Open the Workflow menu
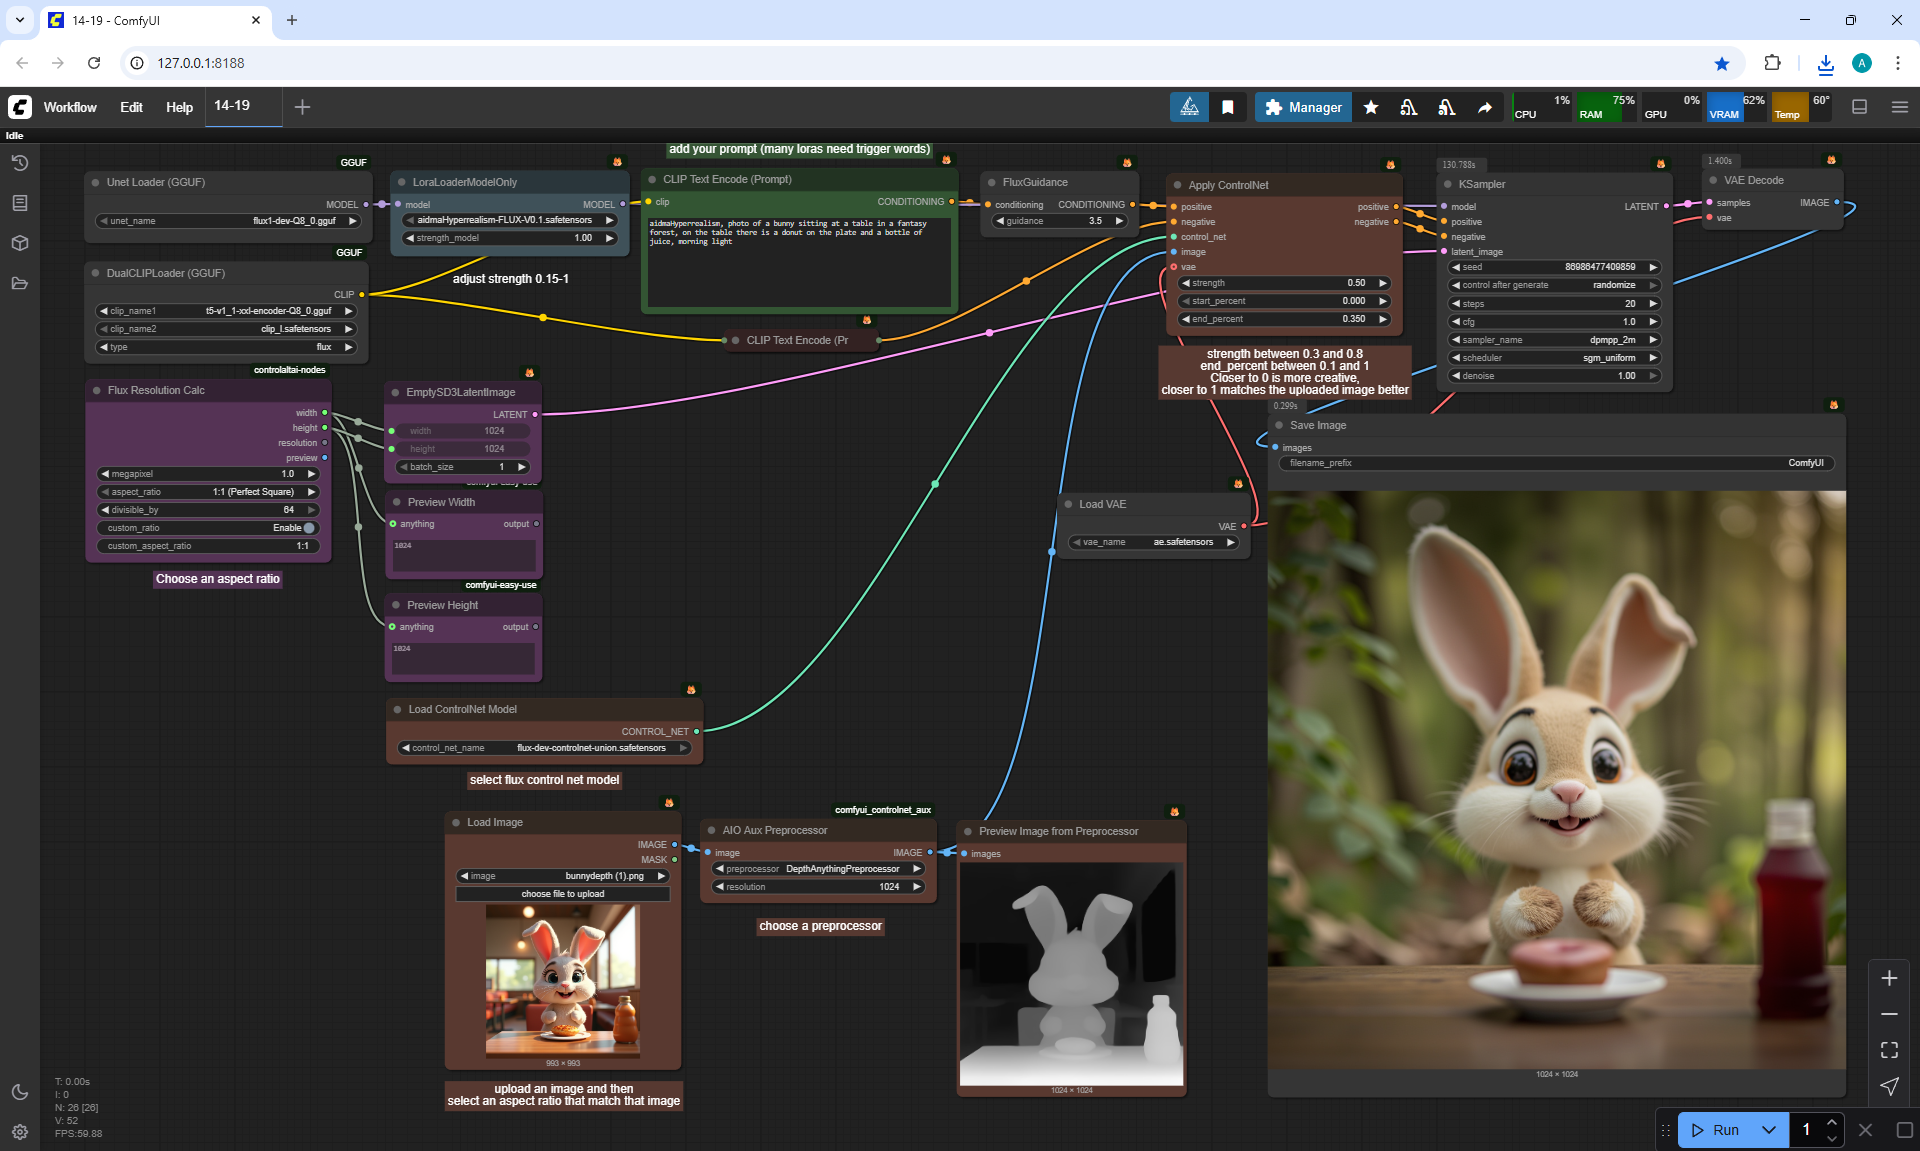This screenshot has width=1920, height=1151. coord(70,107)
